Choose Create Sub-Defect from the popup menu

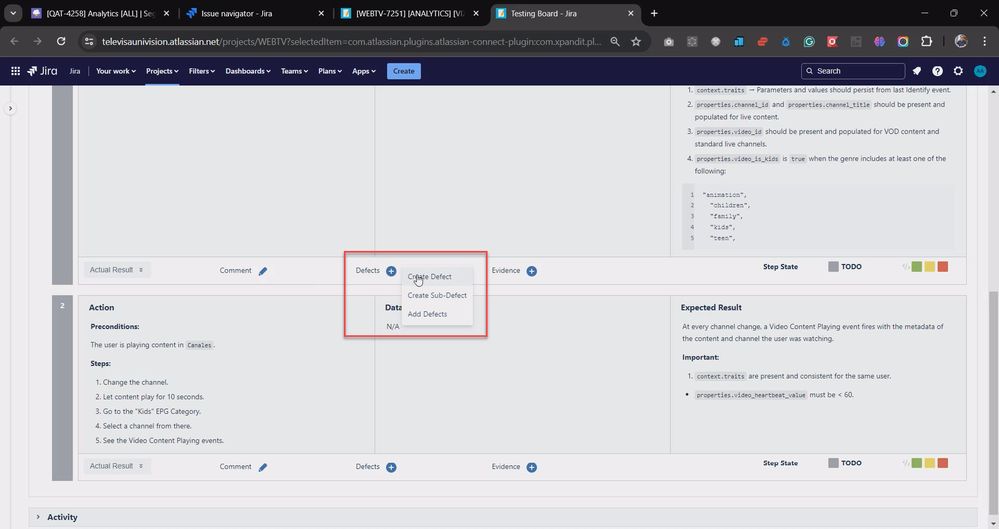437,295
